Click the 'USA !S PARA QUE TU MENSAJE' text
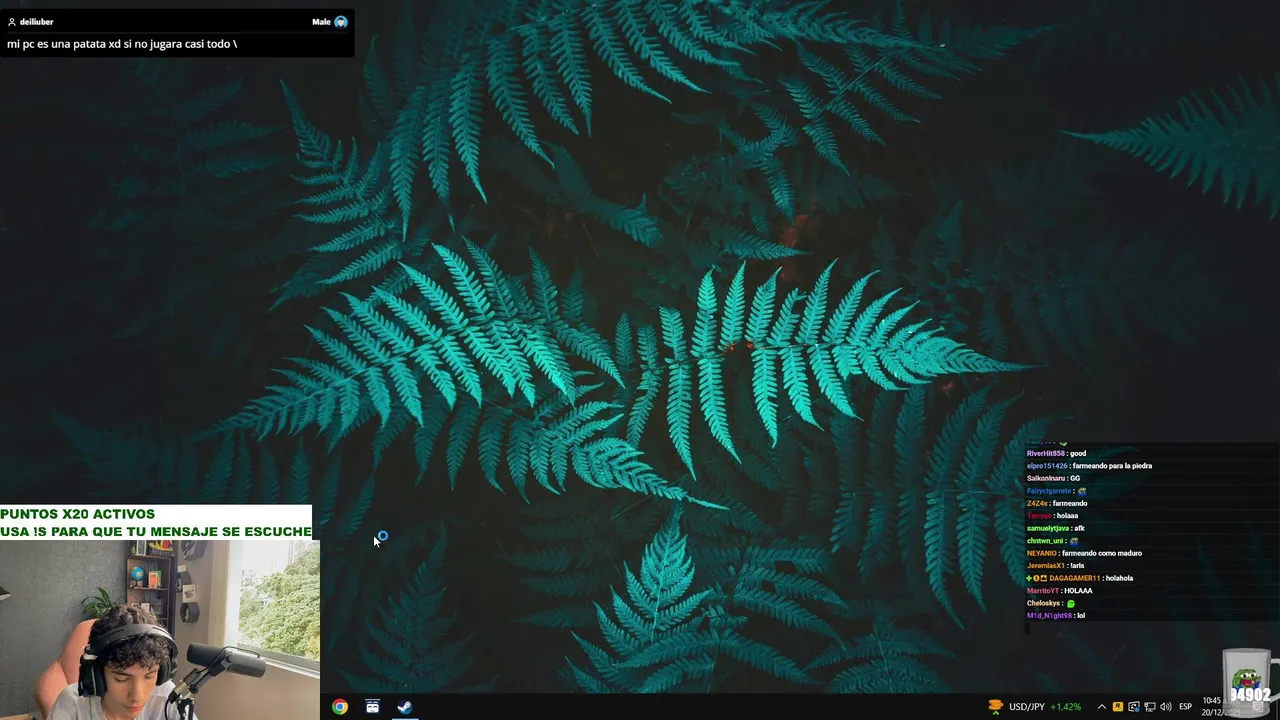Image resolution: width=1280 pixels, height=720 pixels. (155, 531)
